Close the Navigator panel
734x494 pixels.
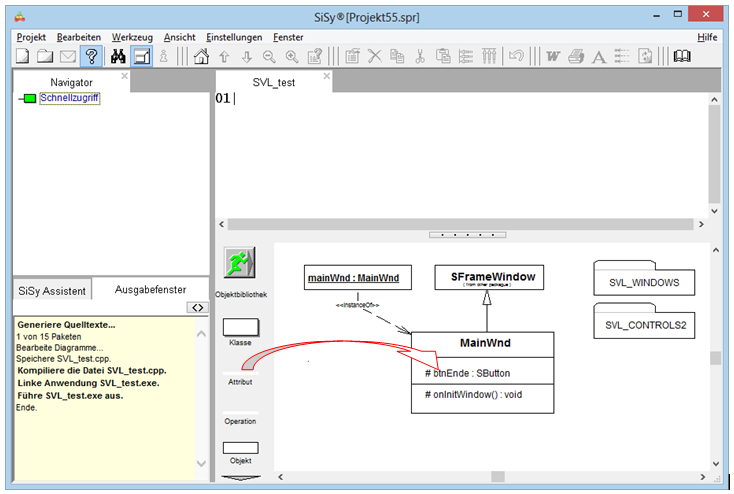[x=125, y=76]
